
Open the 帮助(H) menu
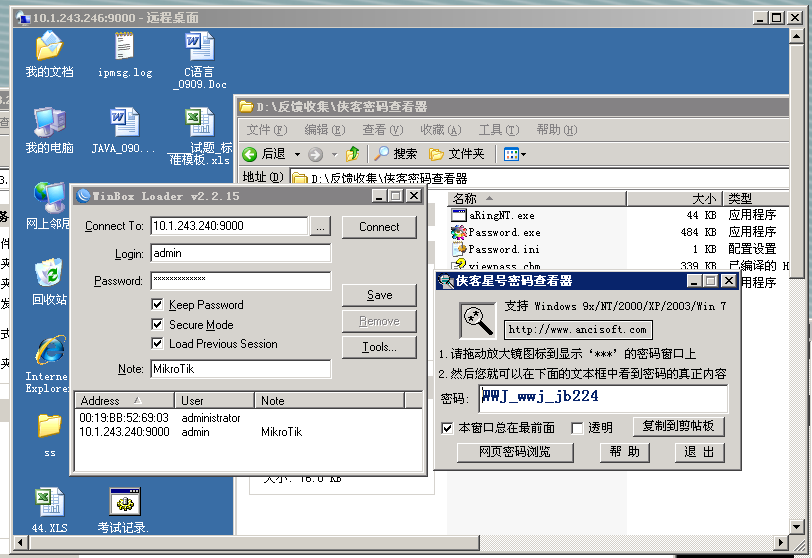pos(557,130)
